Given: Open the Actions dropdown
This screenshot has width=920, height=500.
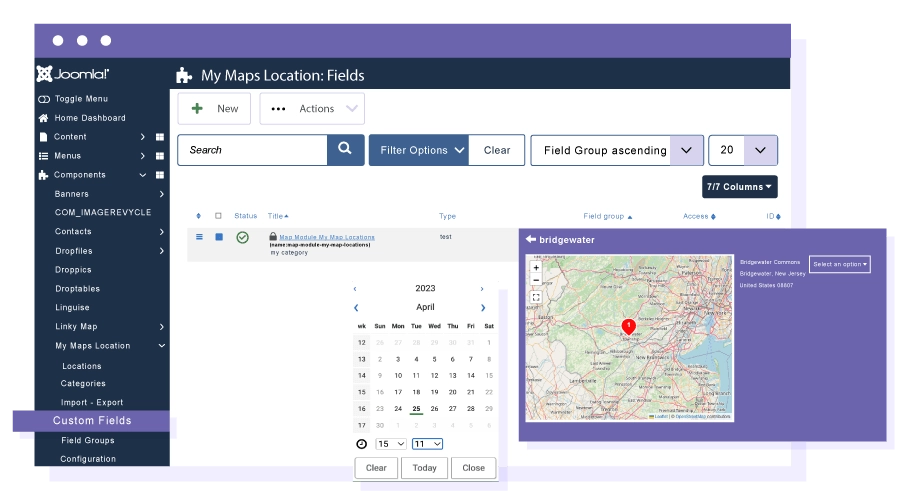Looking at the screenshot, I should click(312, 109).
